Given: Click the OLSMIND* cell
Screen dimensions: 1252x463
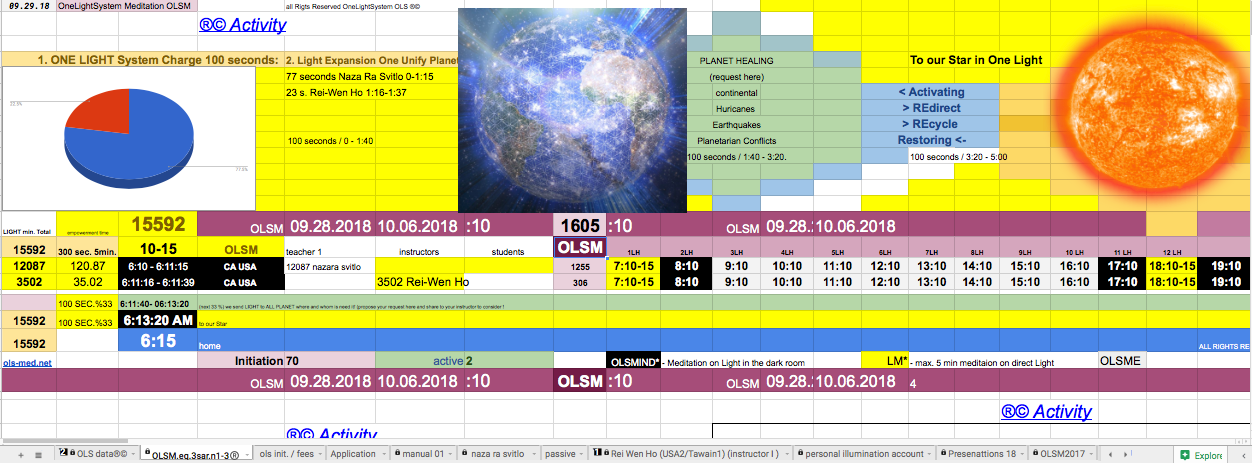Looking at the screenshot, I should 633,361.
